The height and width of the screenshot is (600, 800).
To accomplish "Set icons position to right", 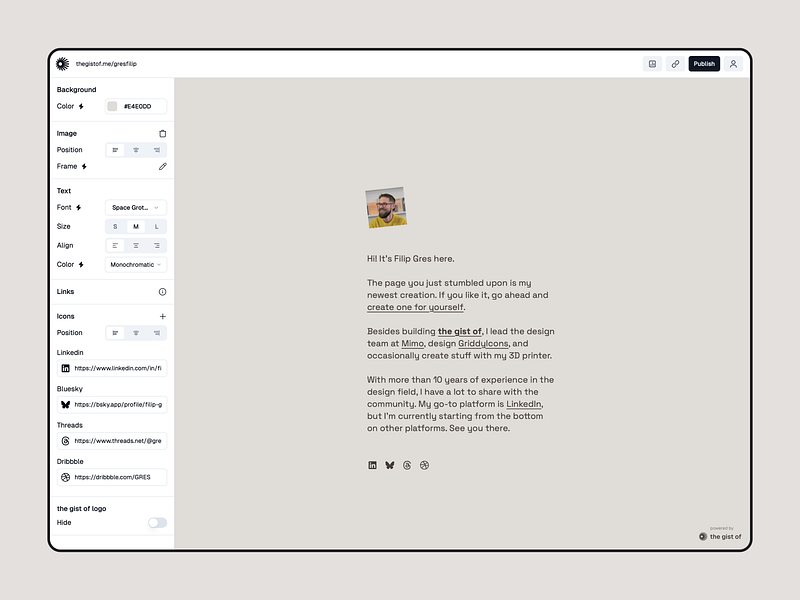I will point(157,333).
